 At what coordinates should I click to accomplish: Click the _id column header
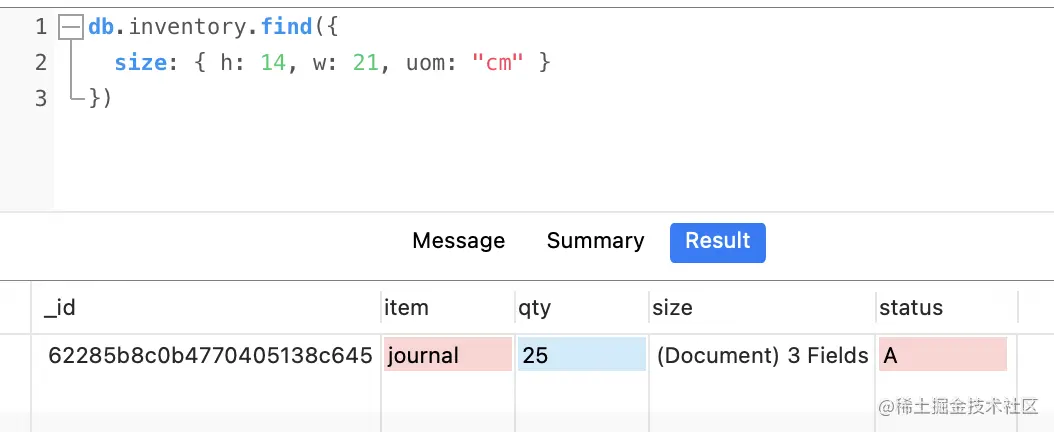(x=59, y=308)
